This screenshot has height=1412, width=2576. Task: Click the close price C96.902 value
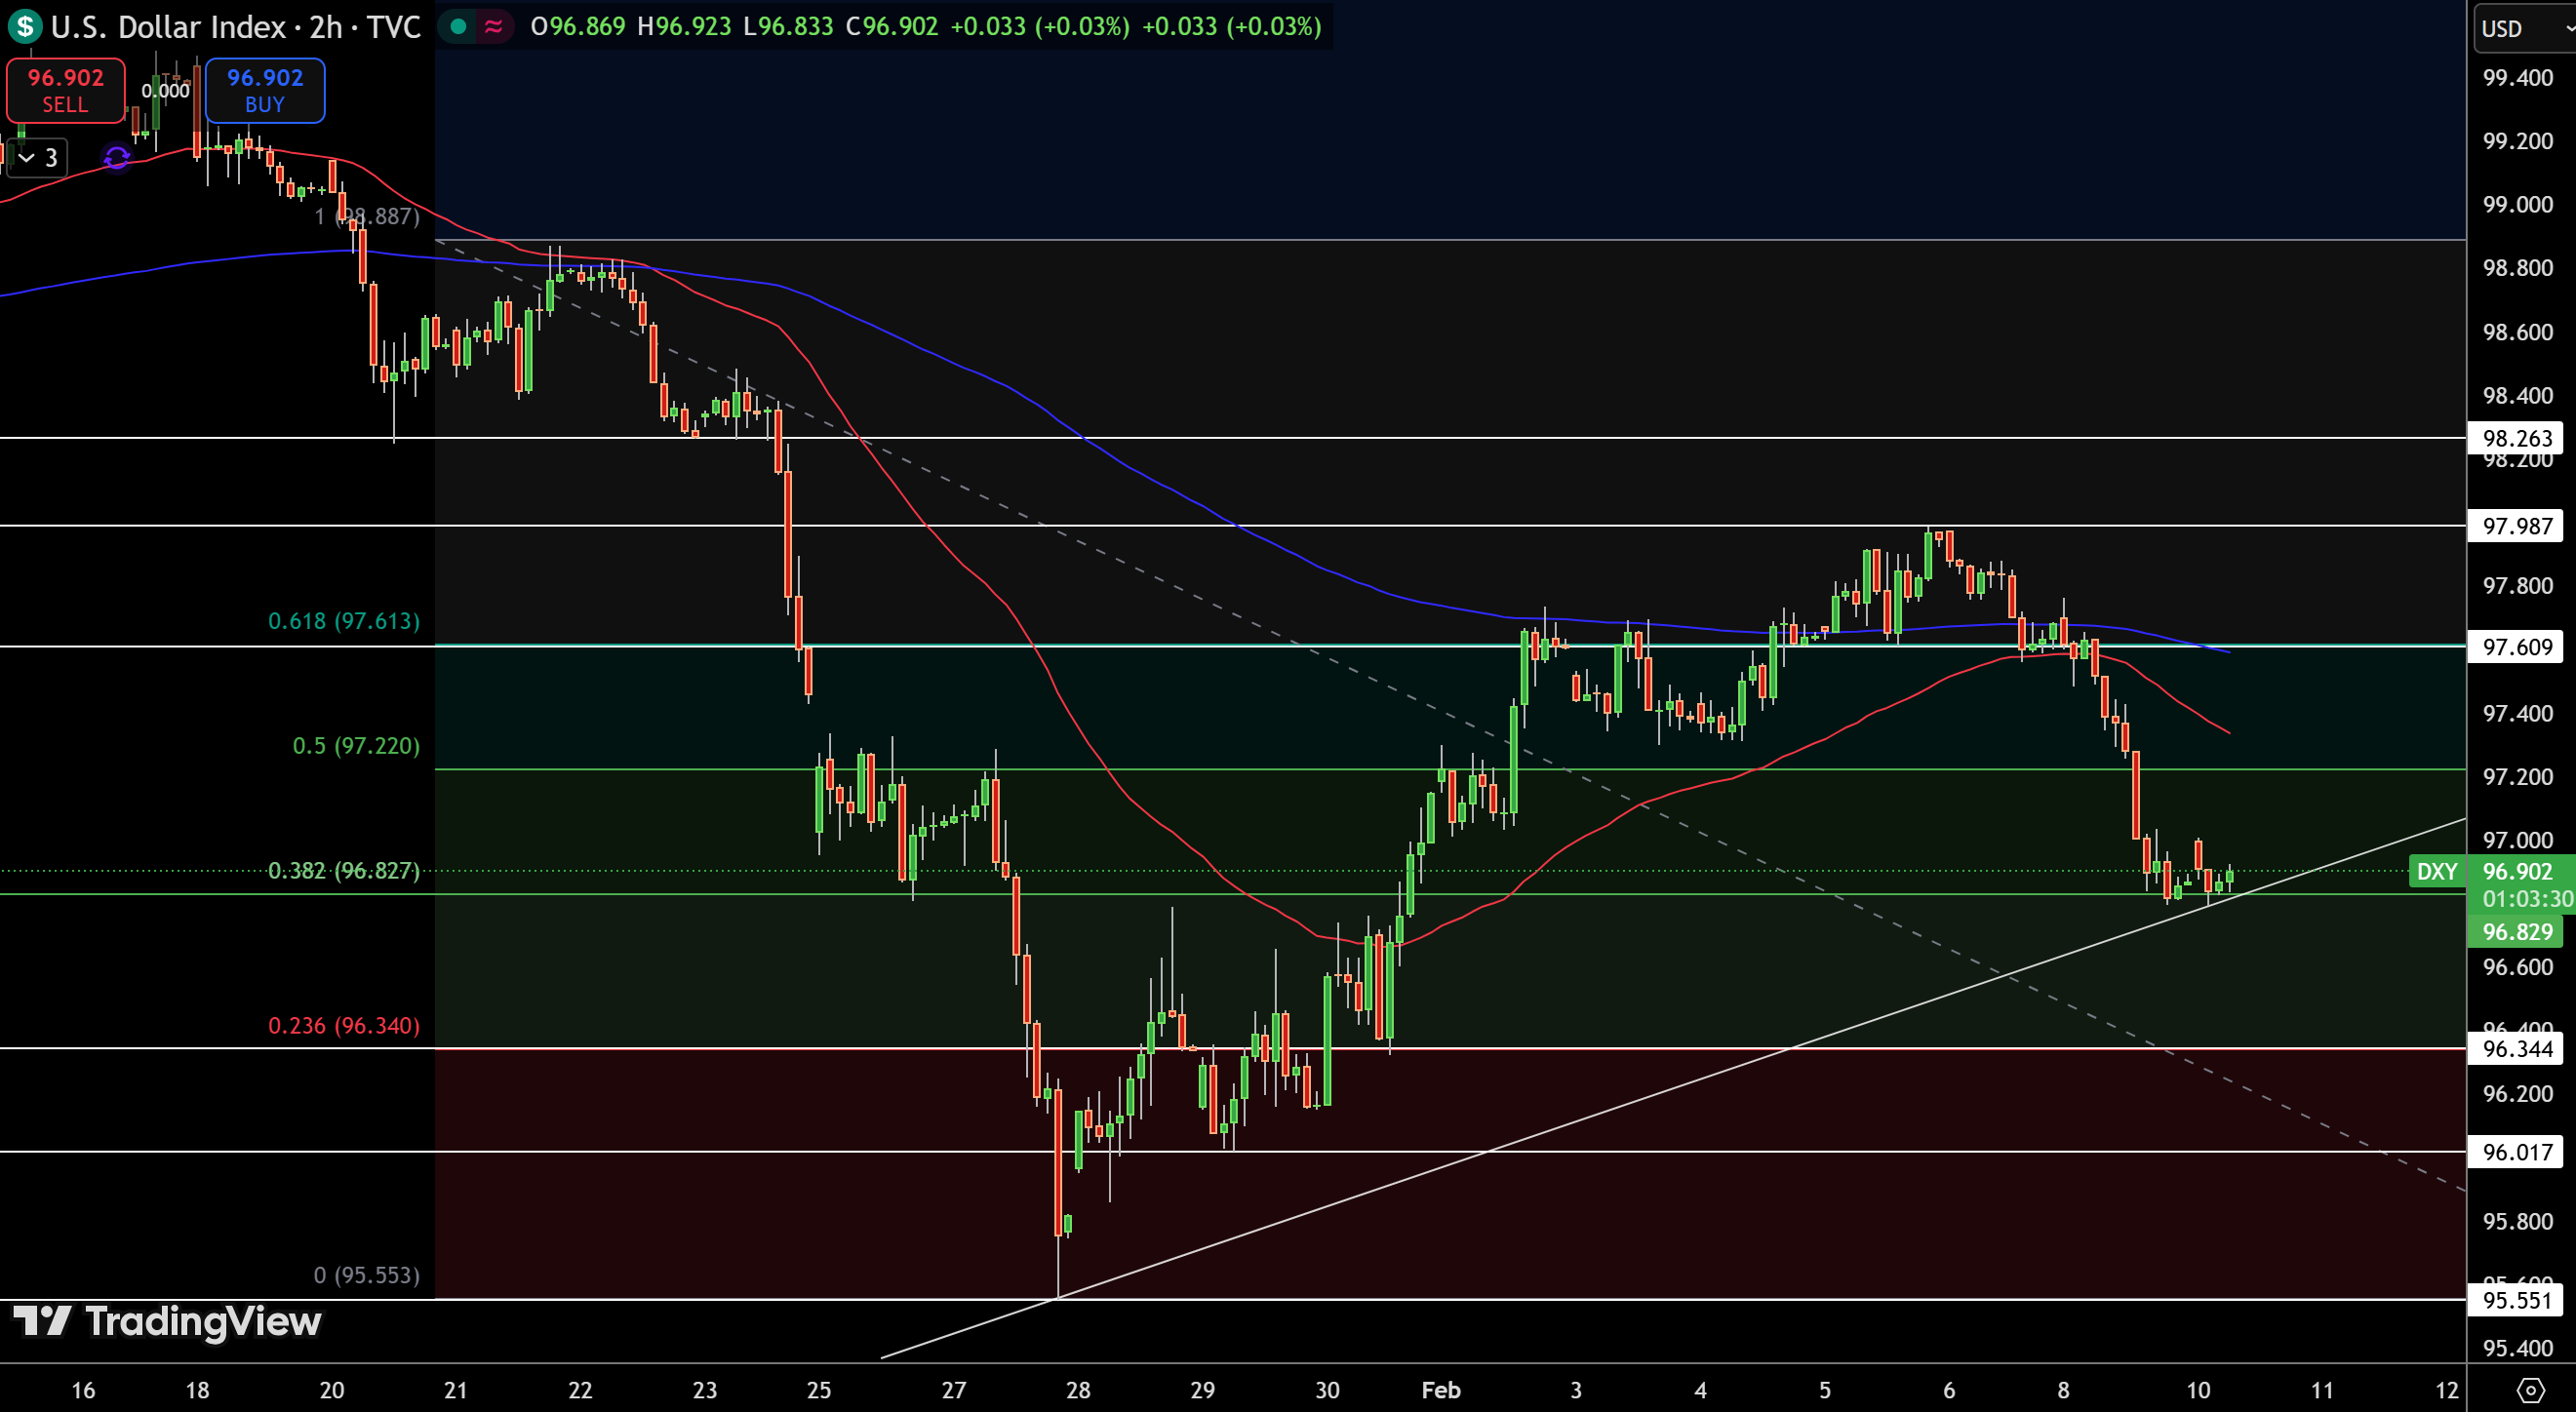(892, 26)
